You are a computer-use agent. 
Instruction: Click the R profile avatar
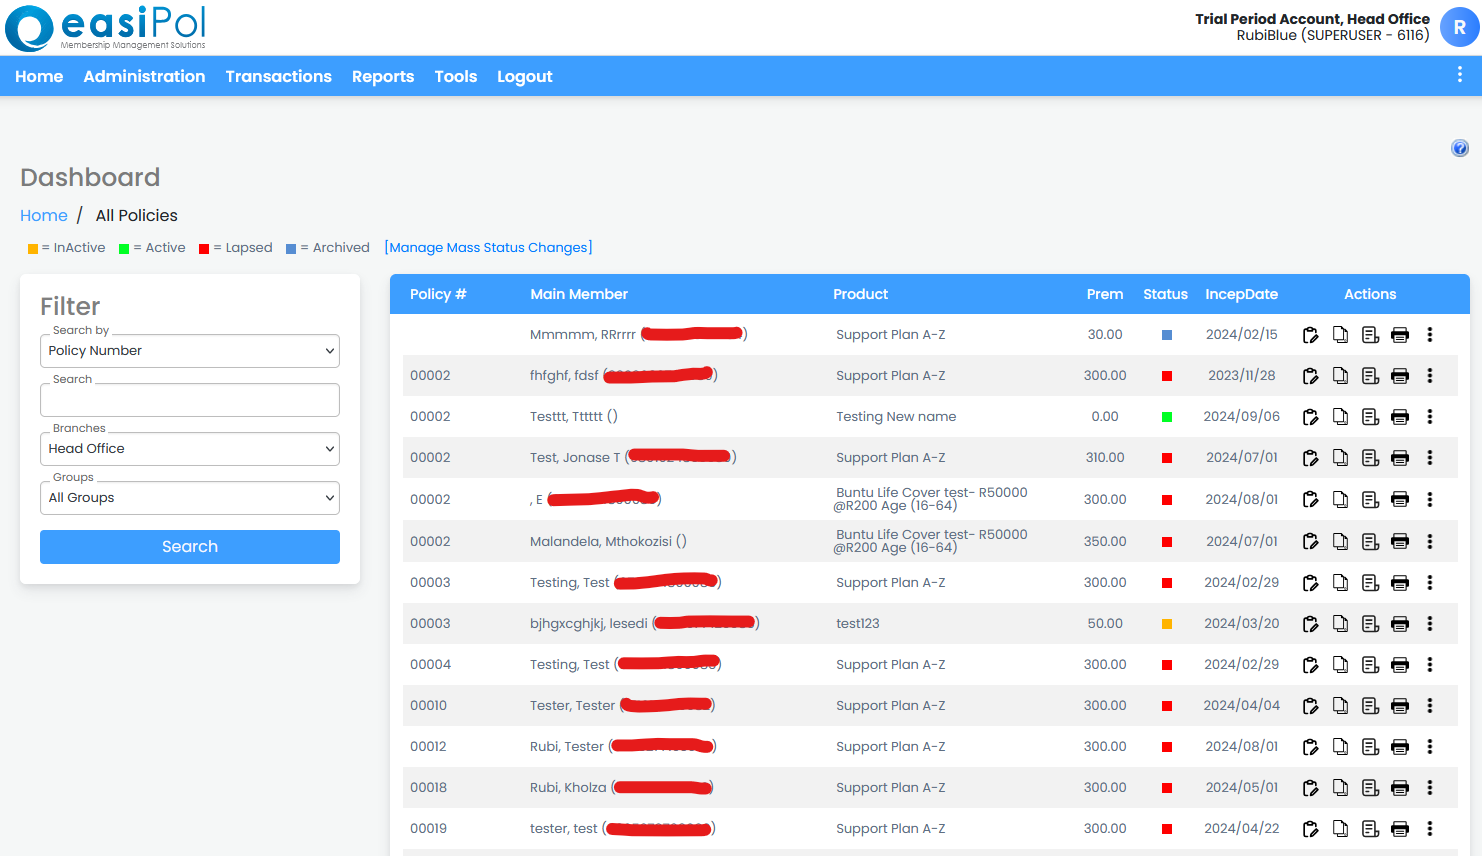tap(1458, 27)
